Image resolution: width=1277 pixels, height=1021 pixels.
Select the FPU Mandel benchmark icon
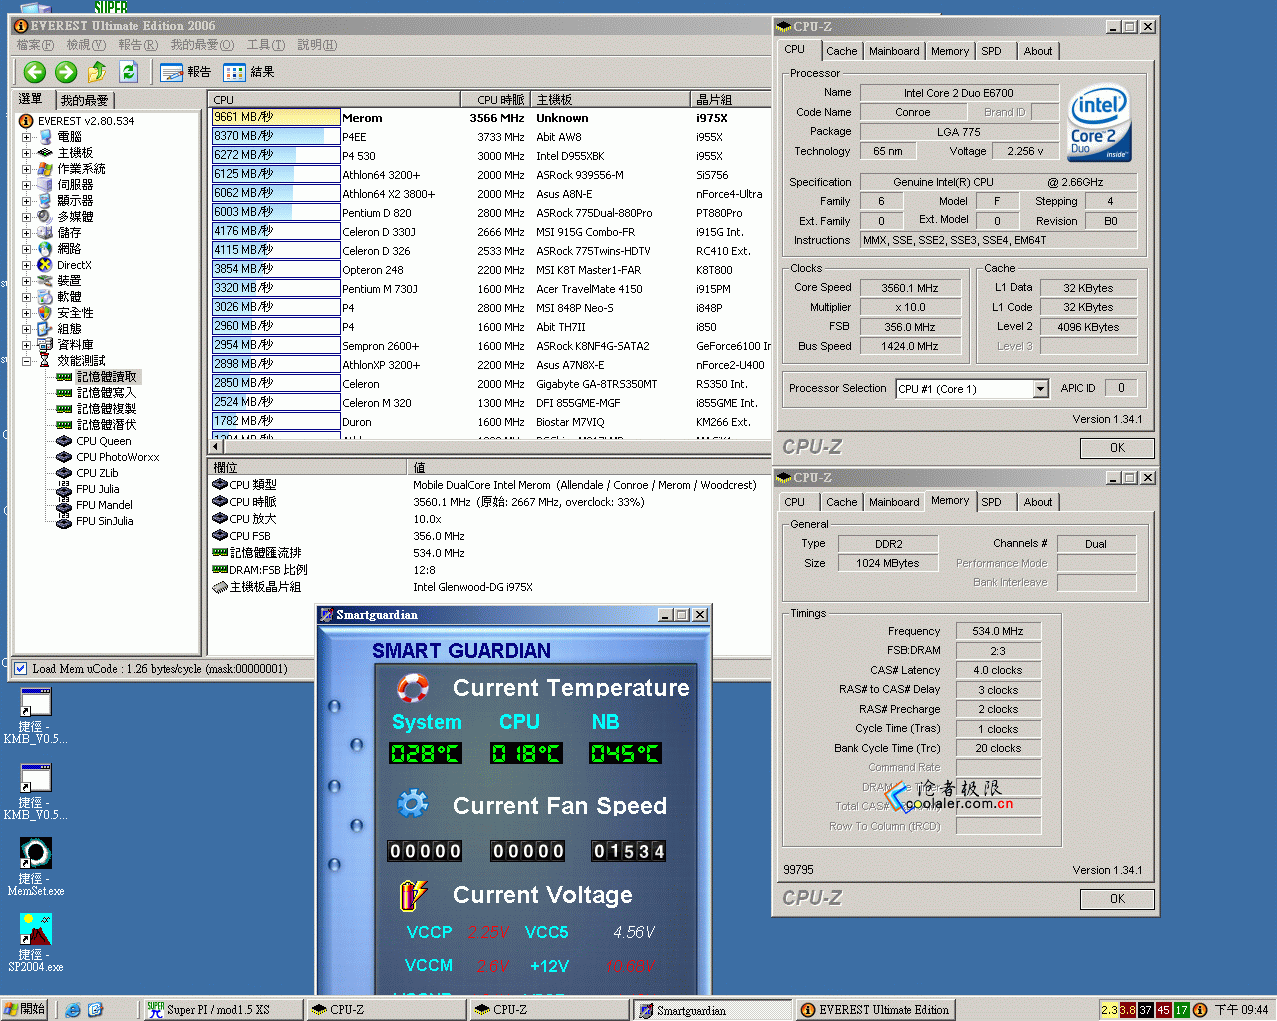click(64, 505)
